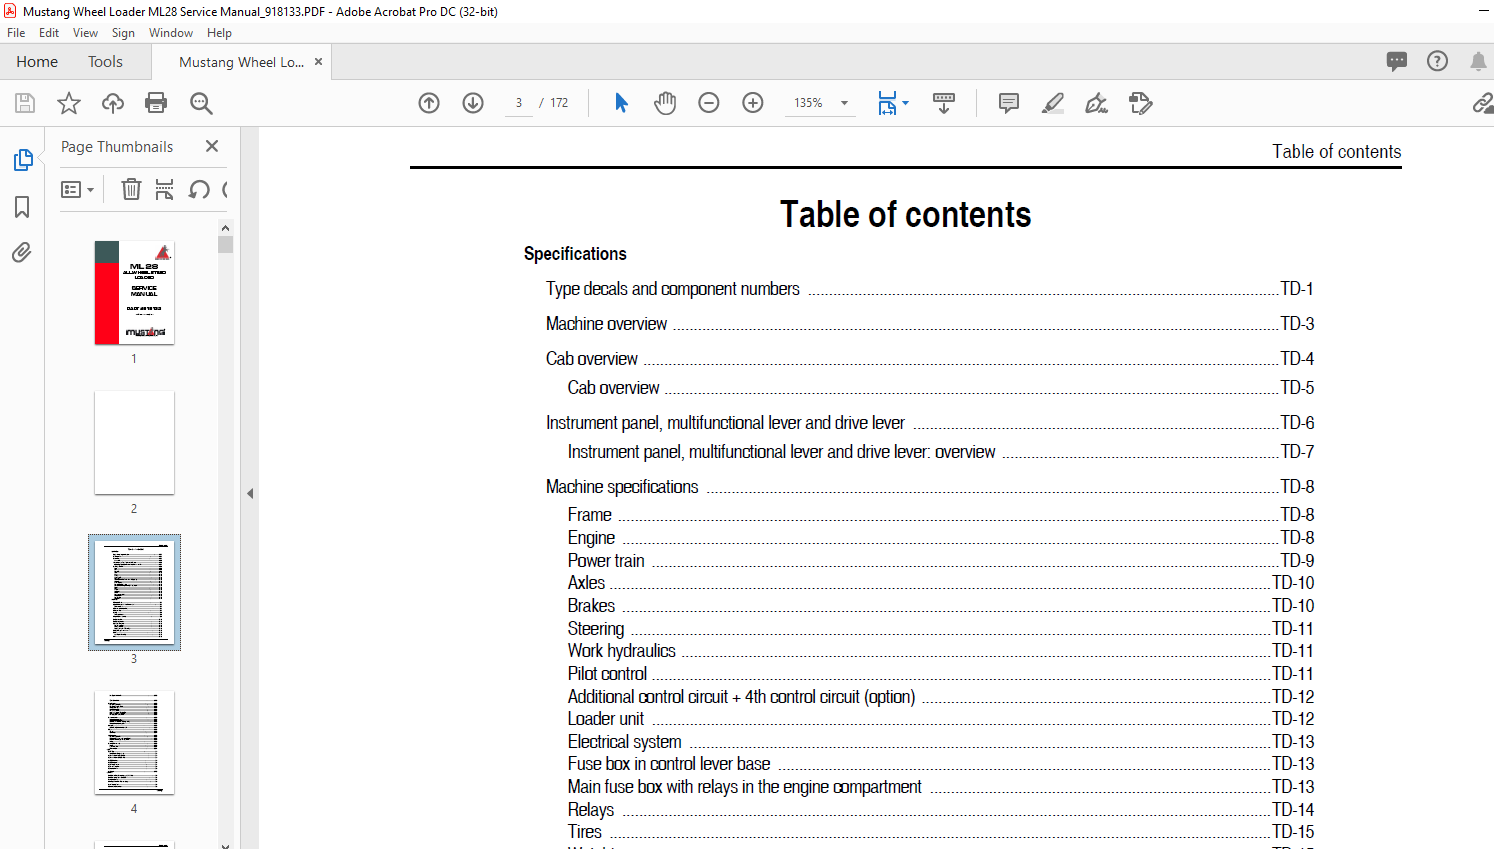Image resolution: width=1494 pixels, height=849 pixels.
Task: Select page 1 cover thumbnail
Action: pos(134,293)
